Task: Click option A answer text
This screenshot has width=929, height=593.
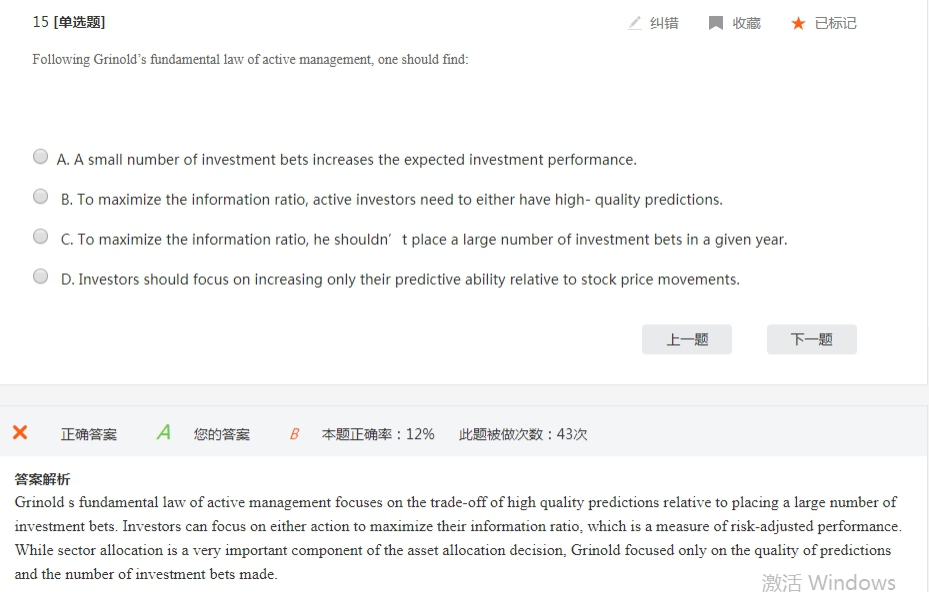Action: tap(347, 159)
